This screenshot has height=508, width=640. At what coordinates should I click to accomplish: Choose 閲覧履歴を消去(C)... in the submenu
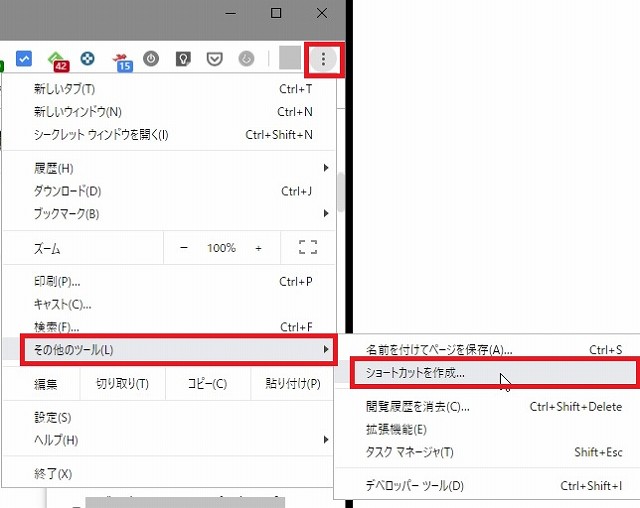pos(418,407)
